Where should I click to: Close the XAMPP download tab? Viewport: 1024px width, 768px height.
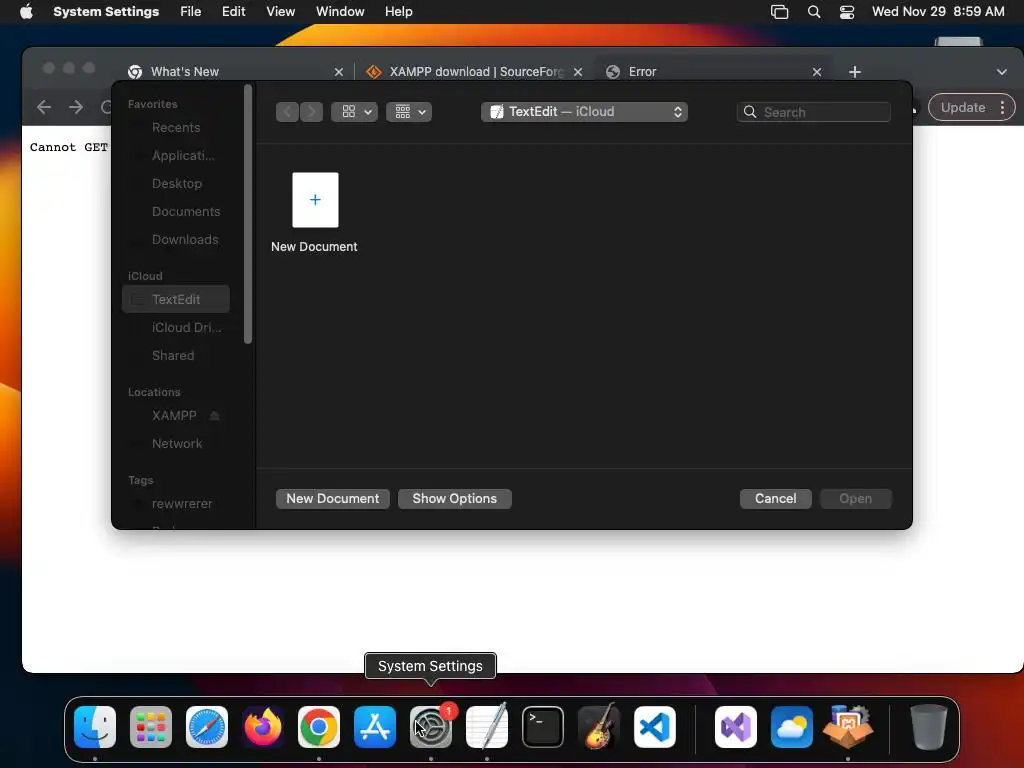point(578,72)
